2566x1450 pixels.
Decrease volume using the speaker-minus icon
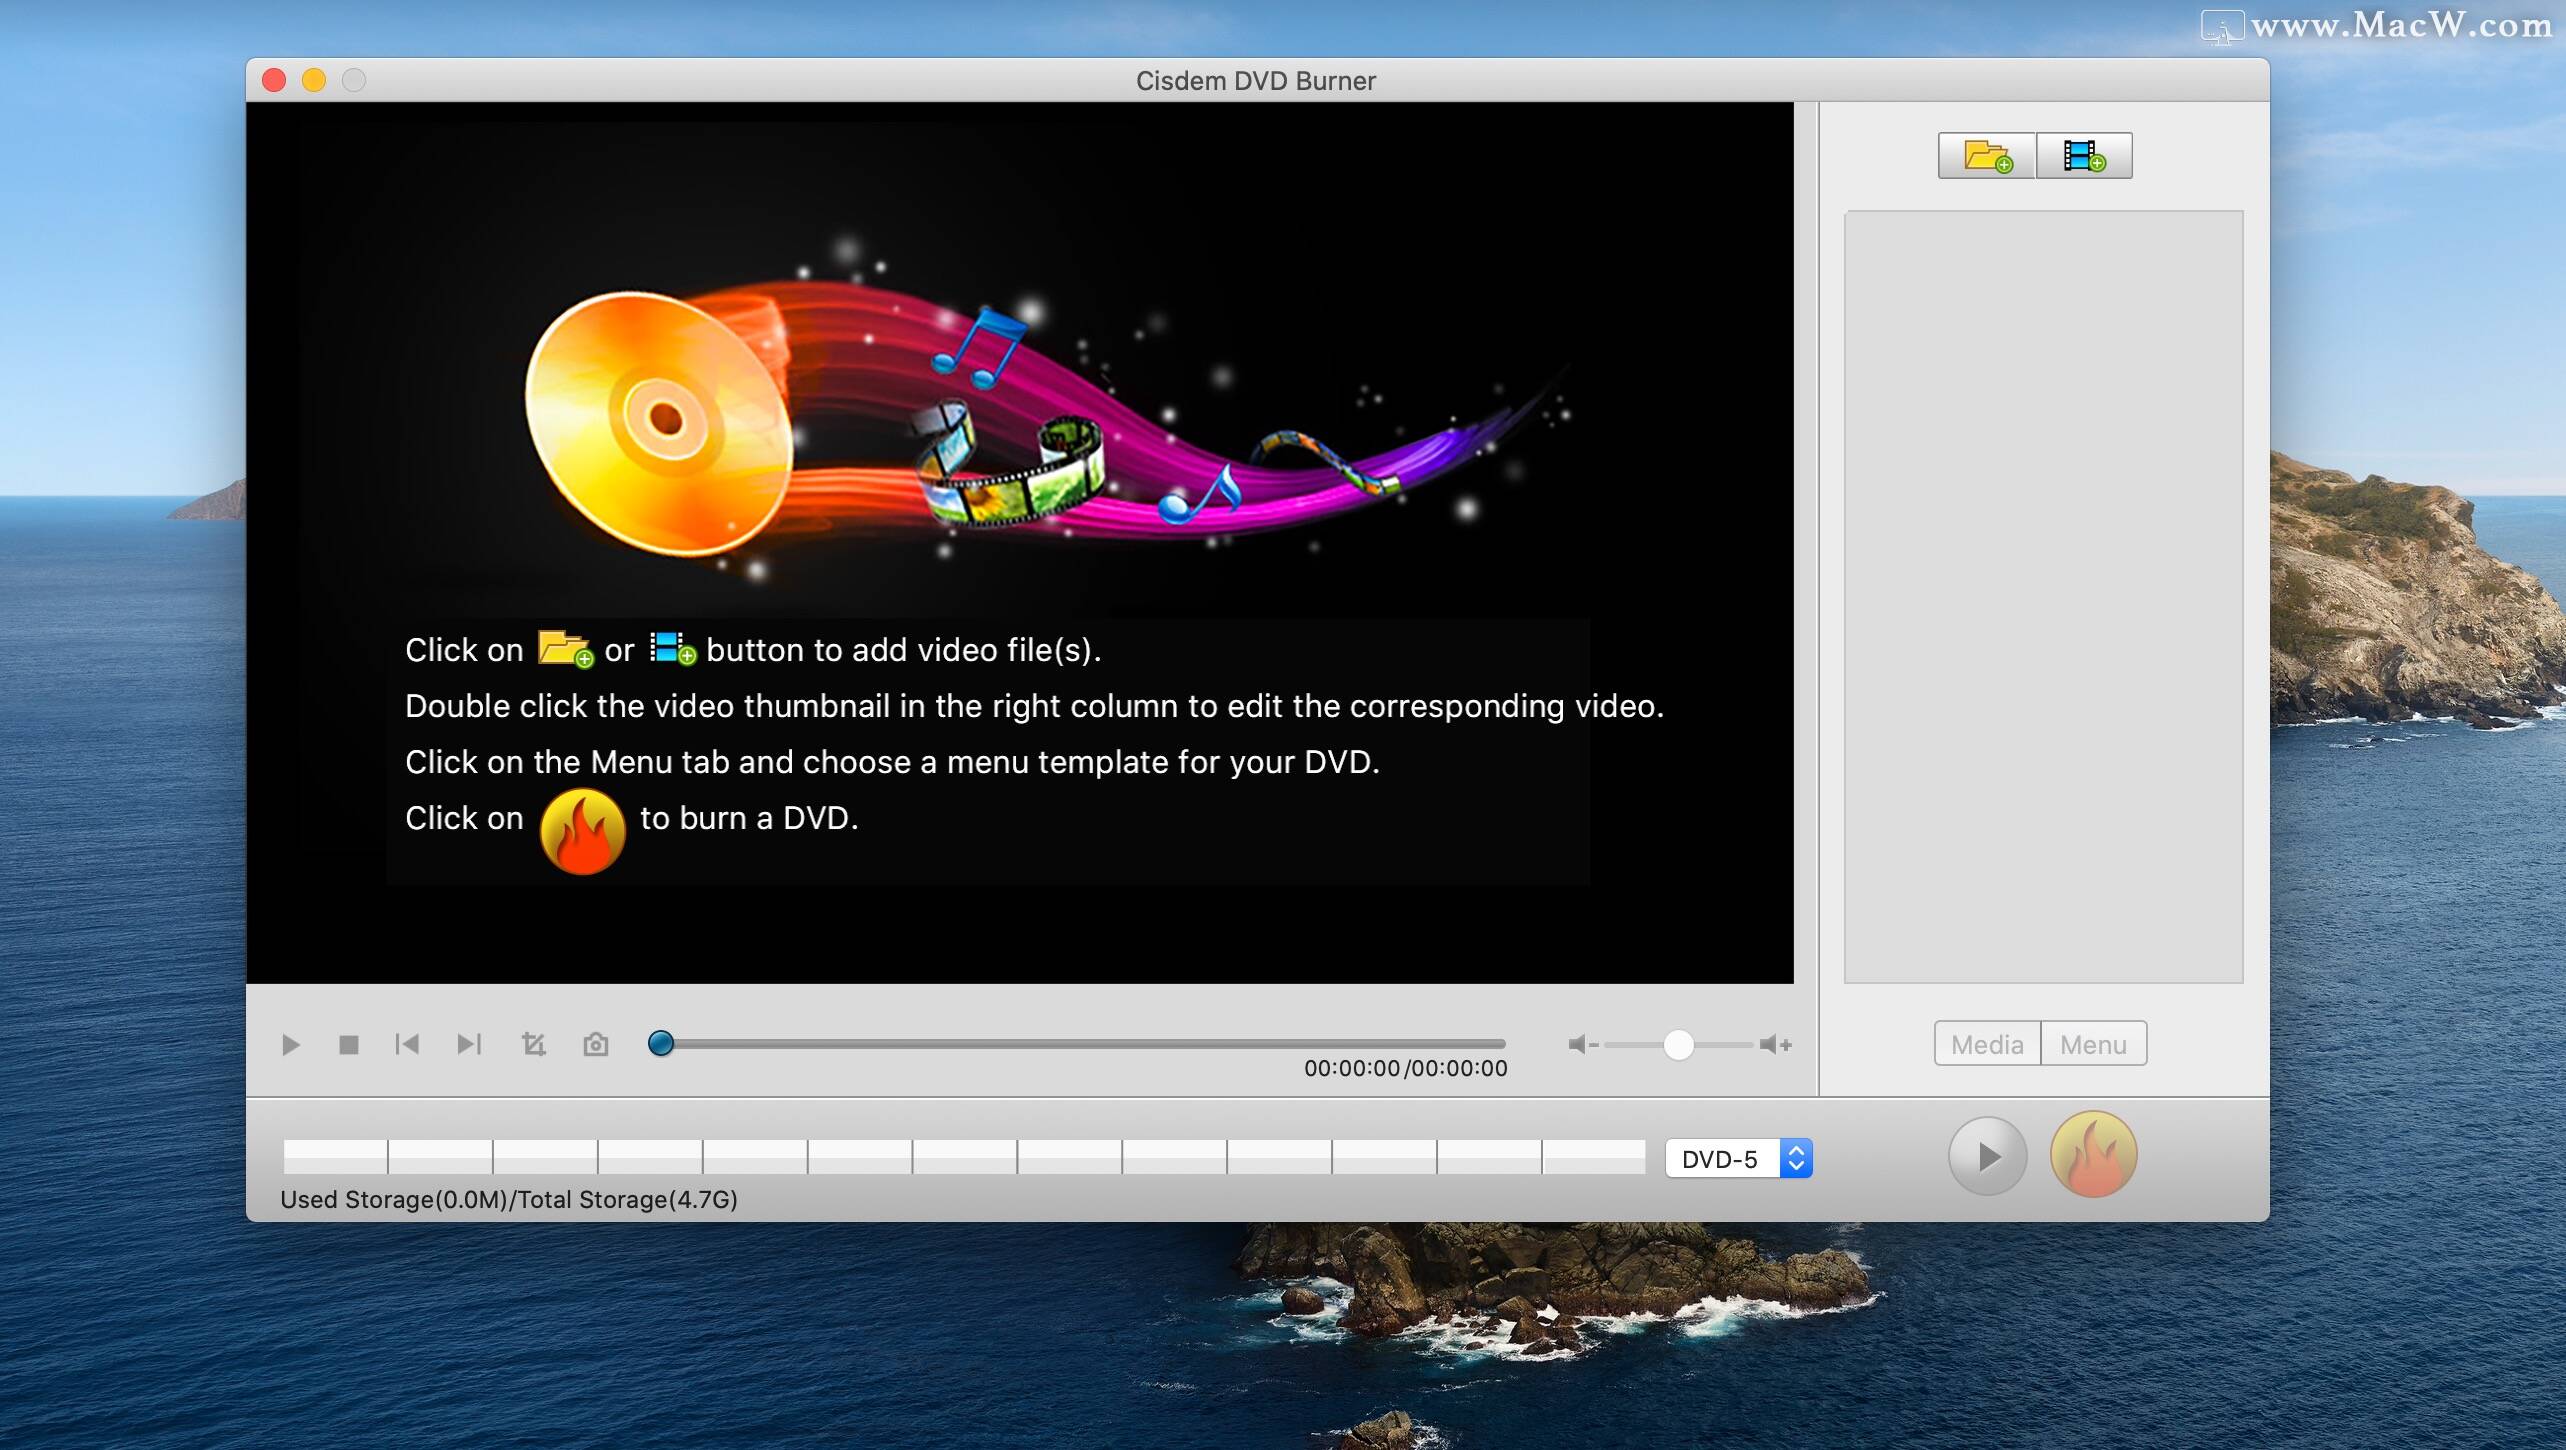[1582, 1044]
